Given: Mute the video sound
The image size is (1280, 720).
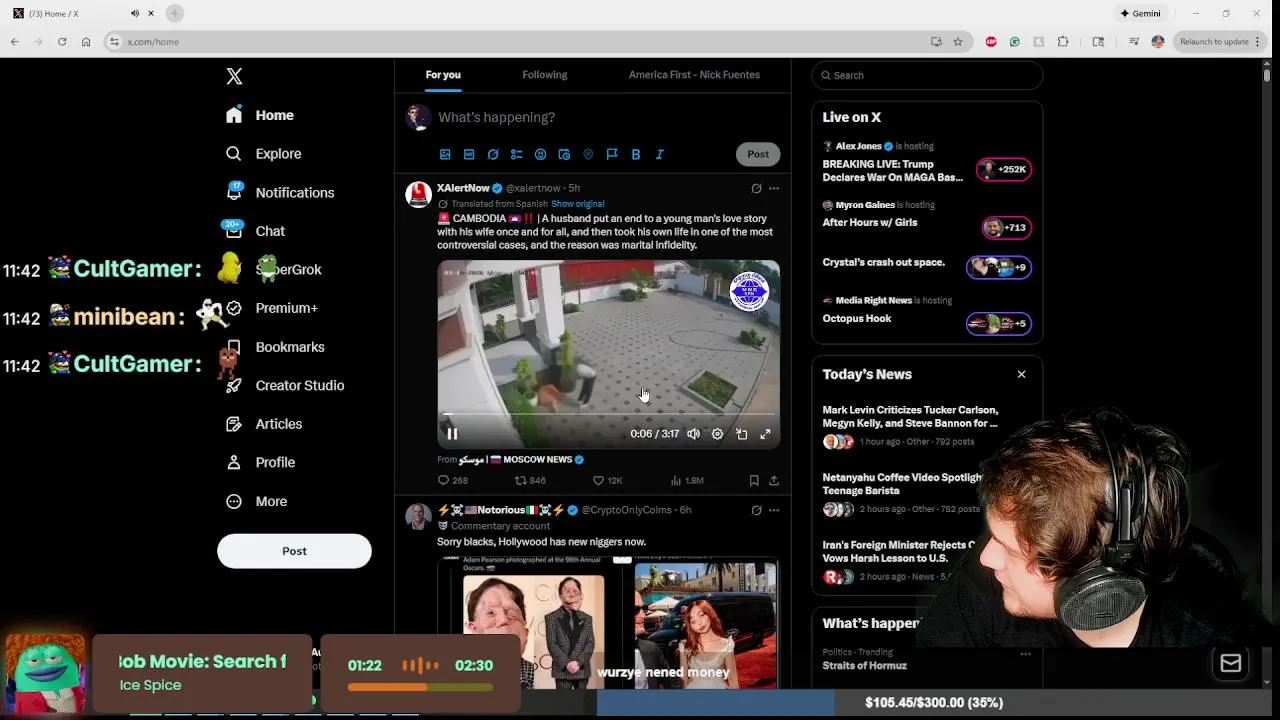Looking at the screenshot, I should click(x=693, y=434).
